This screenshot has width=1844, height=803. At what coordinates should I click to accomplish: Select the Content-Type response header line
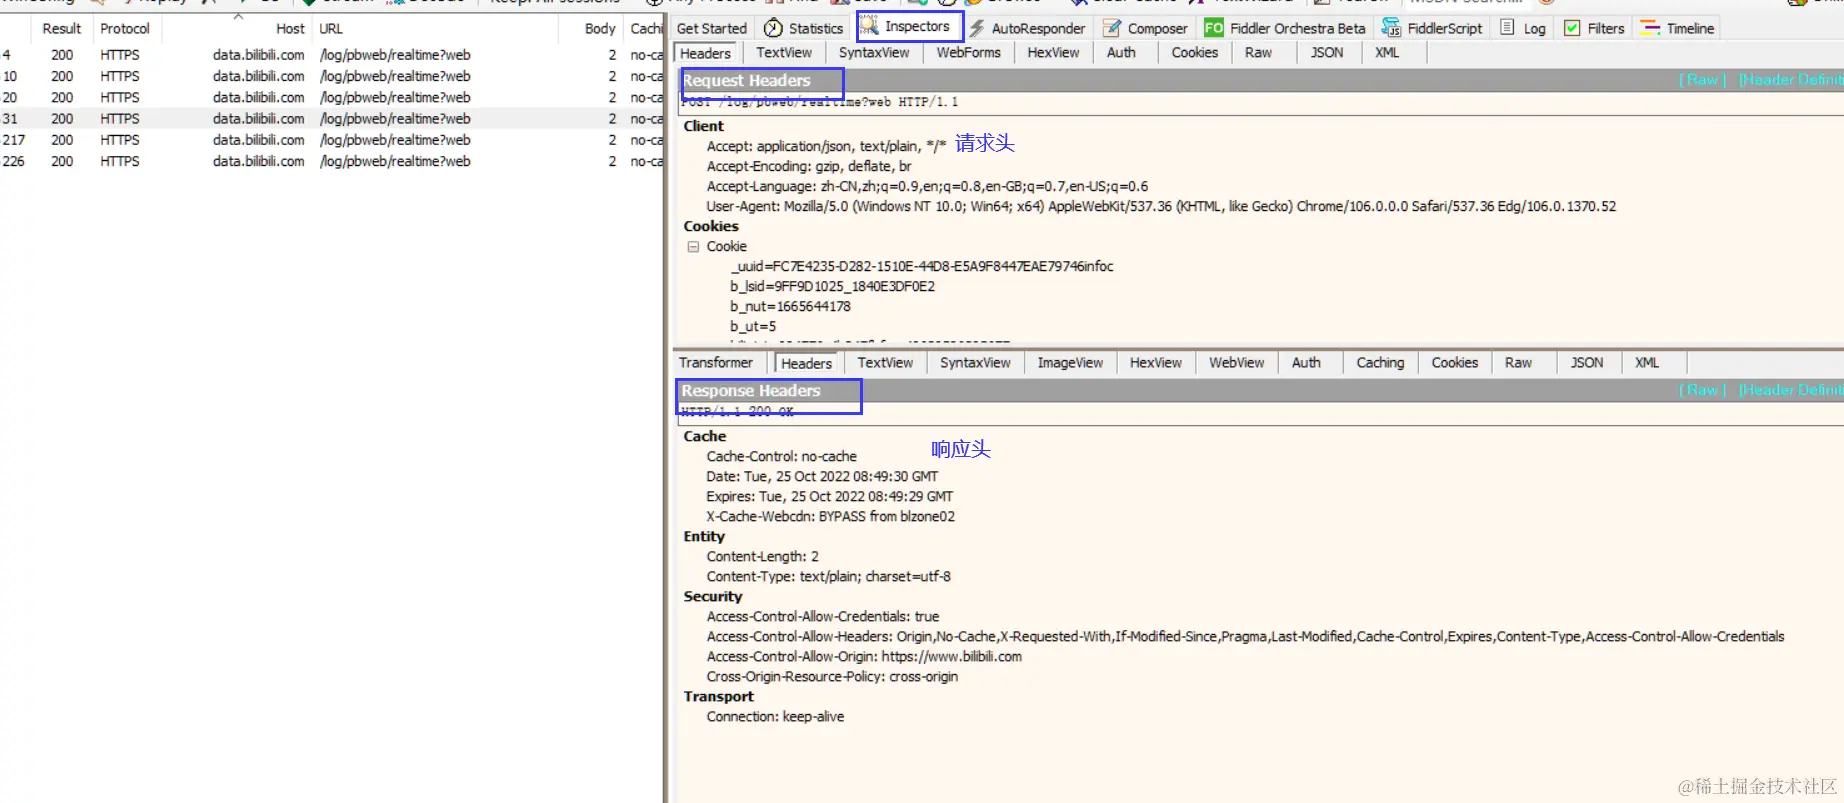828,576
